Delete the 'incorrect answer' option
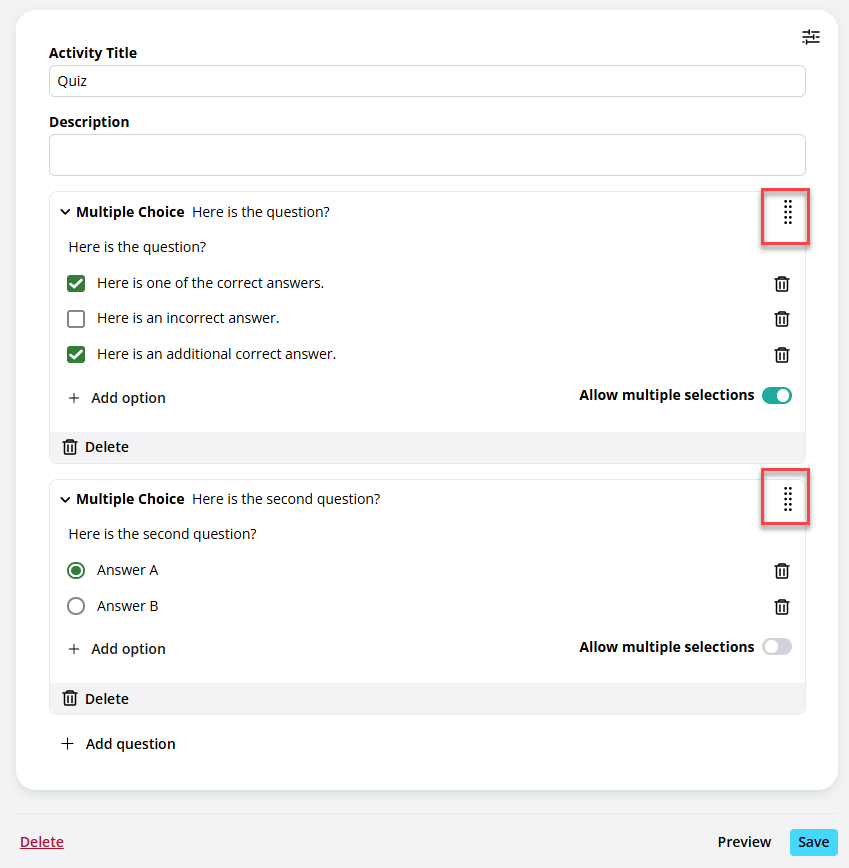Screen dimensions: 849x868 coord(781,319)
